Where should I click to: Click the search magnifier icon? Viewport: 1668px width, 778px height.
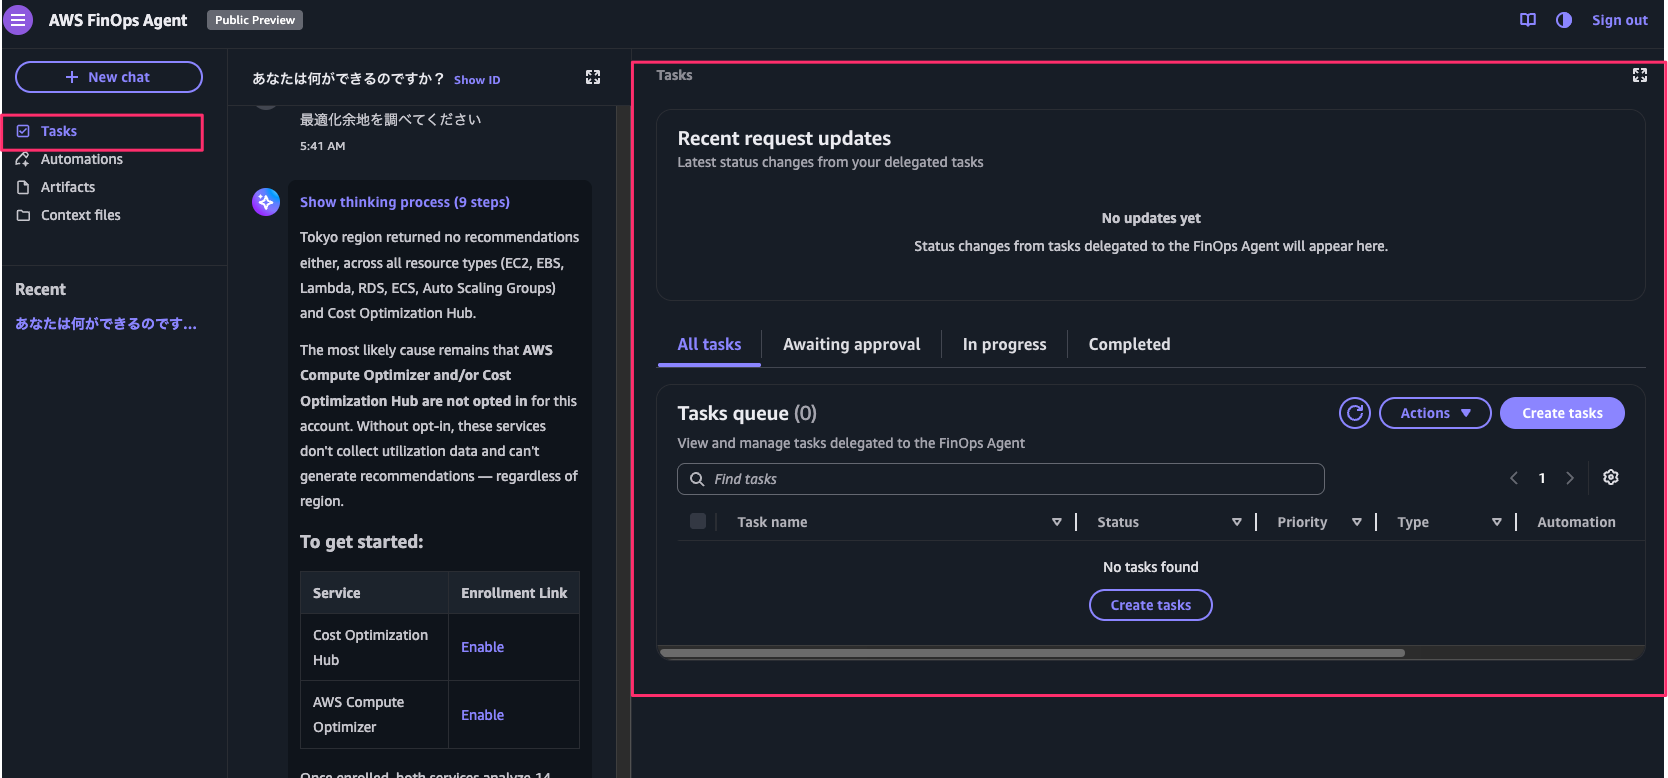[x=697, y=479]
